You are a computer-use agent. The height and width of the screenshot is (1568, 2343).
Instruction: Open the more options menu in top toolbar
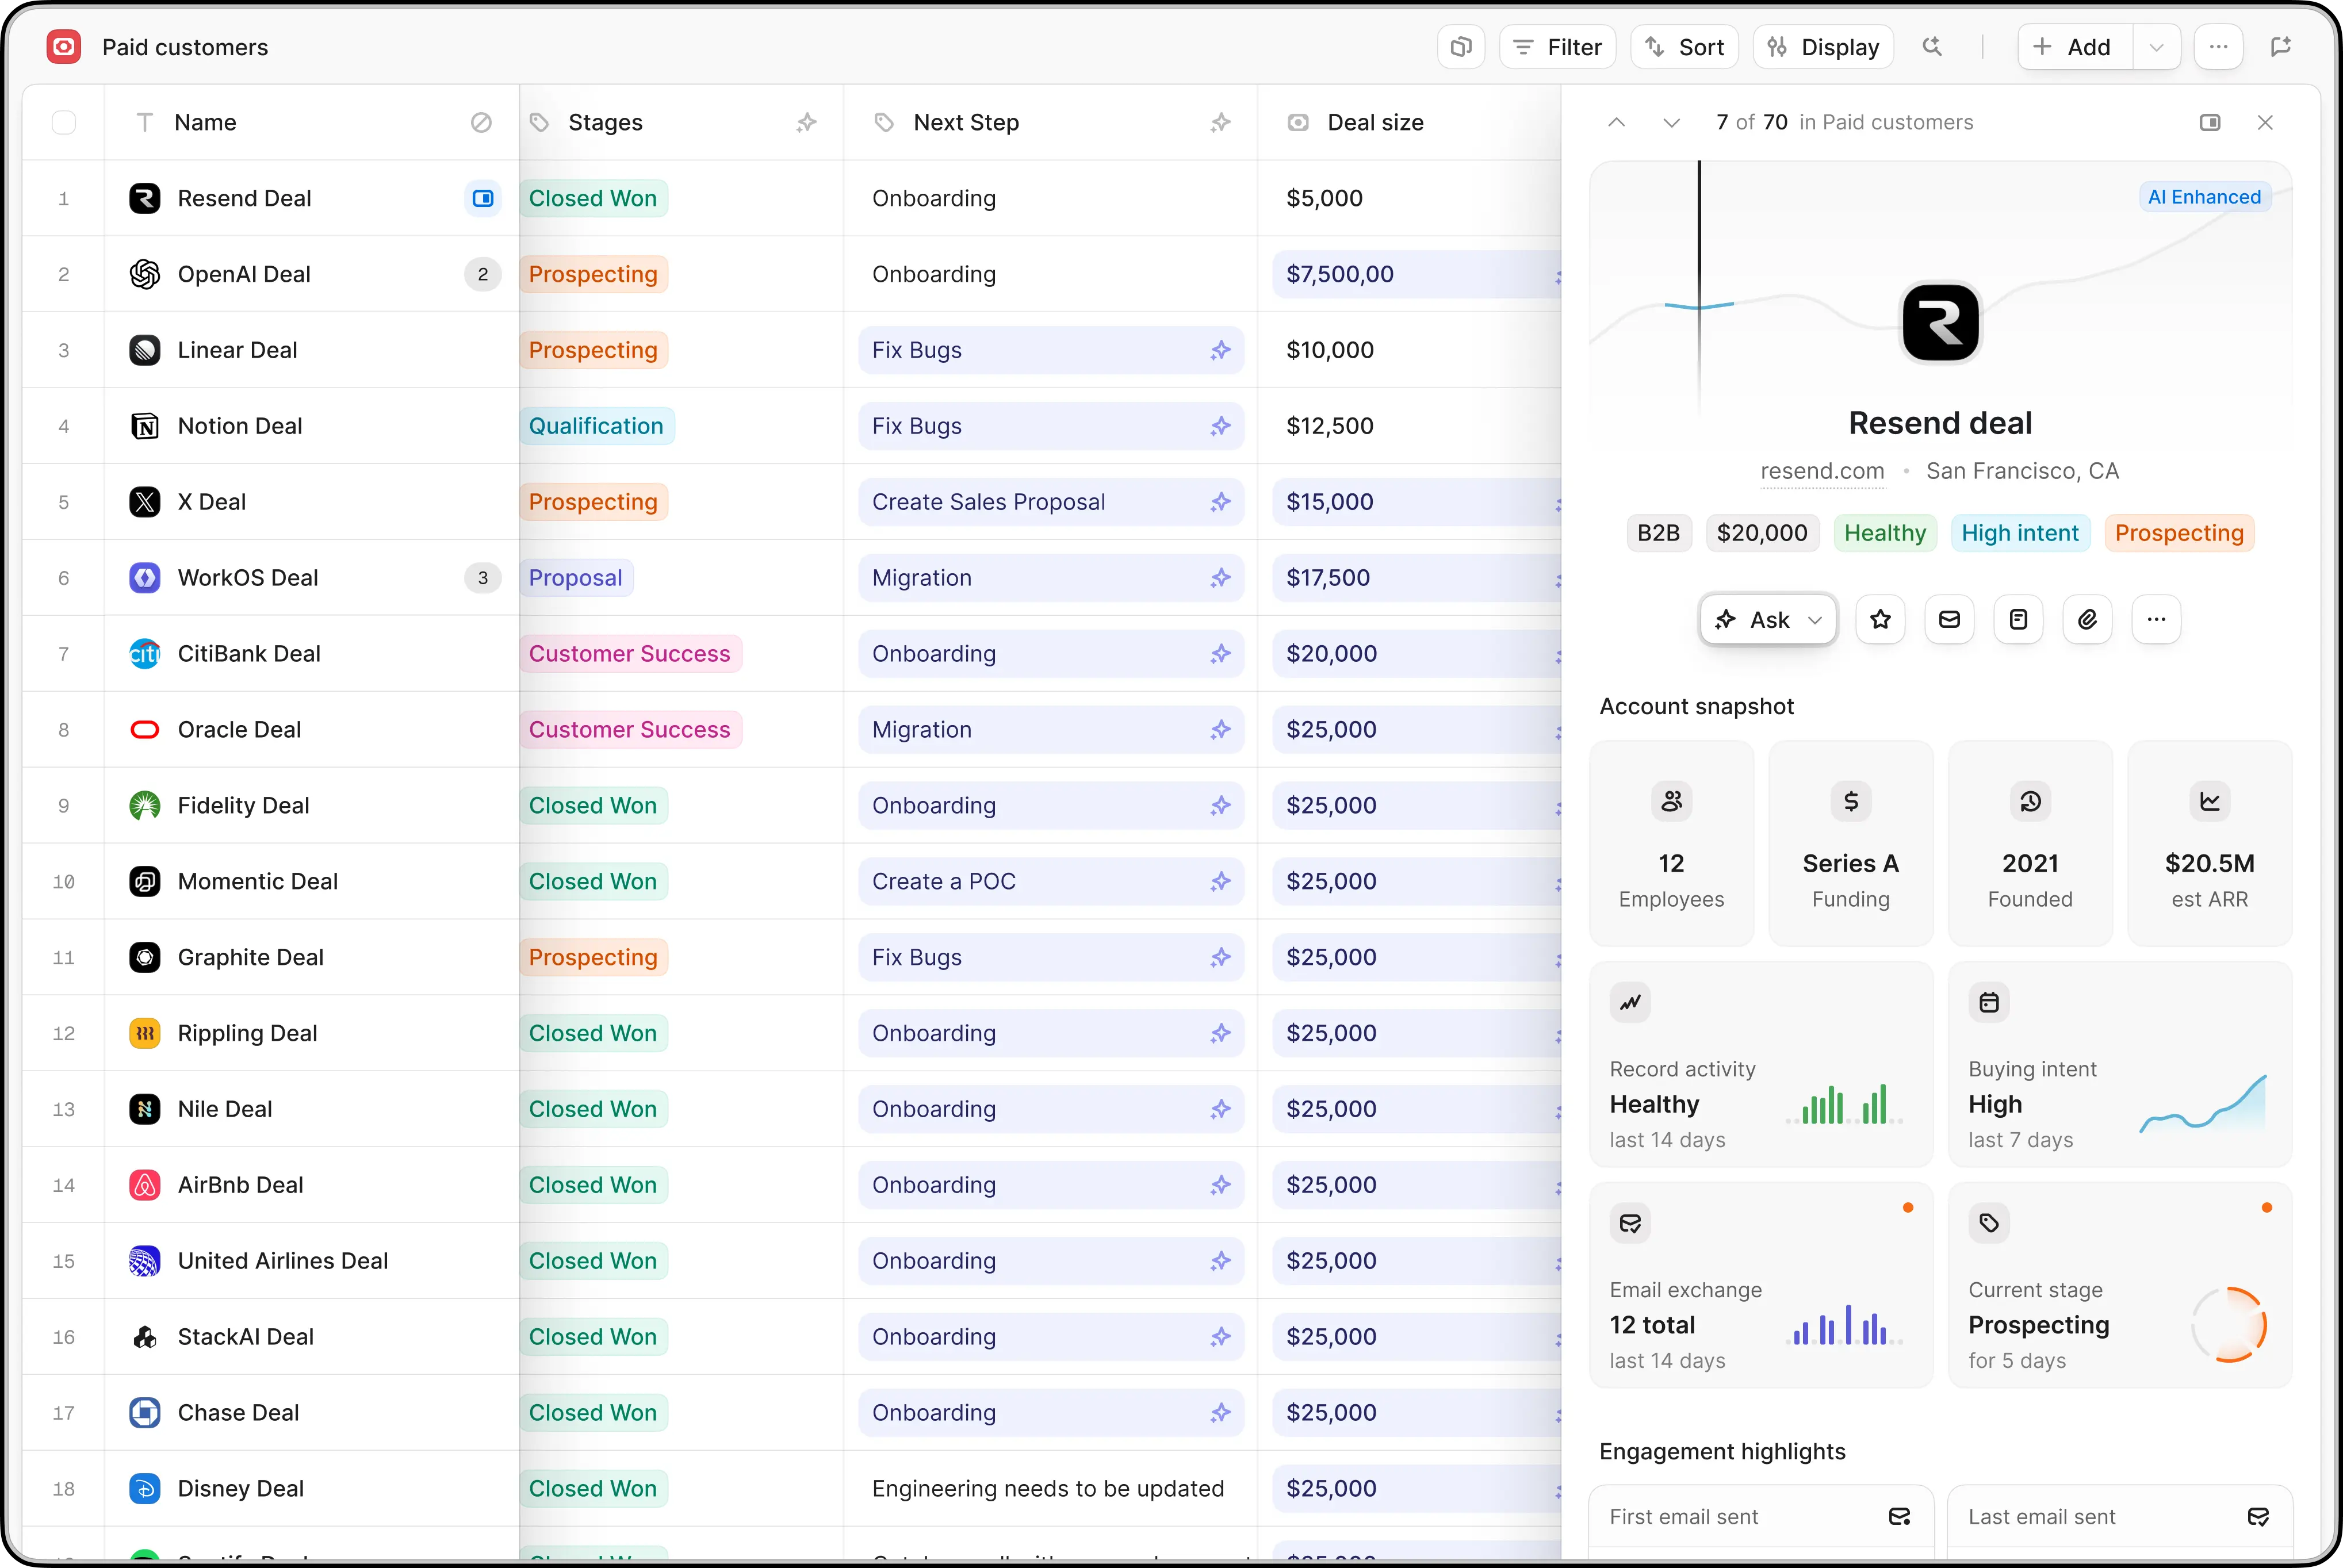2218,47
